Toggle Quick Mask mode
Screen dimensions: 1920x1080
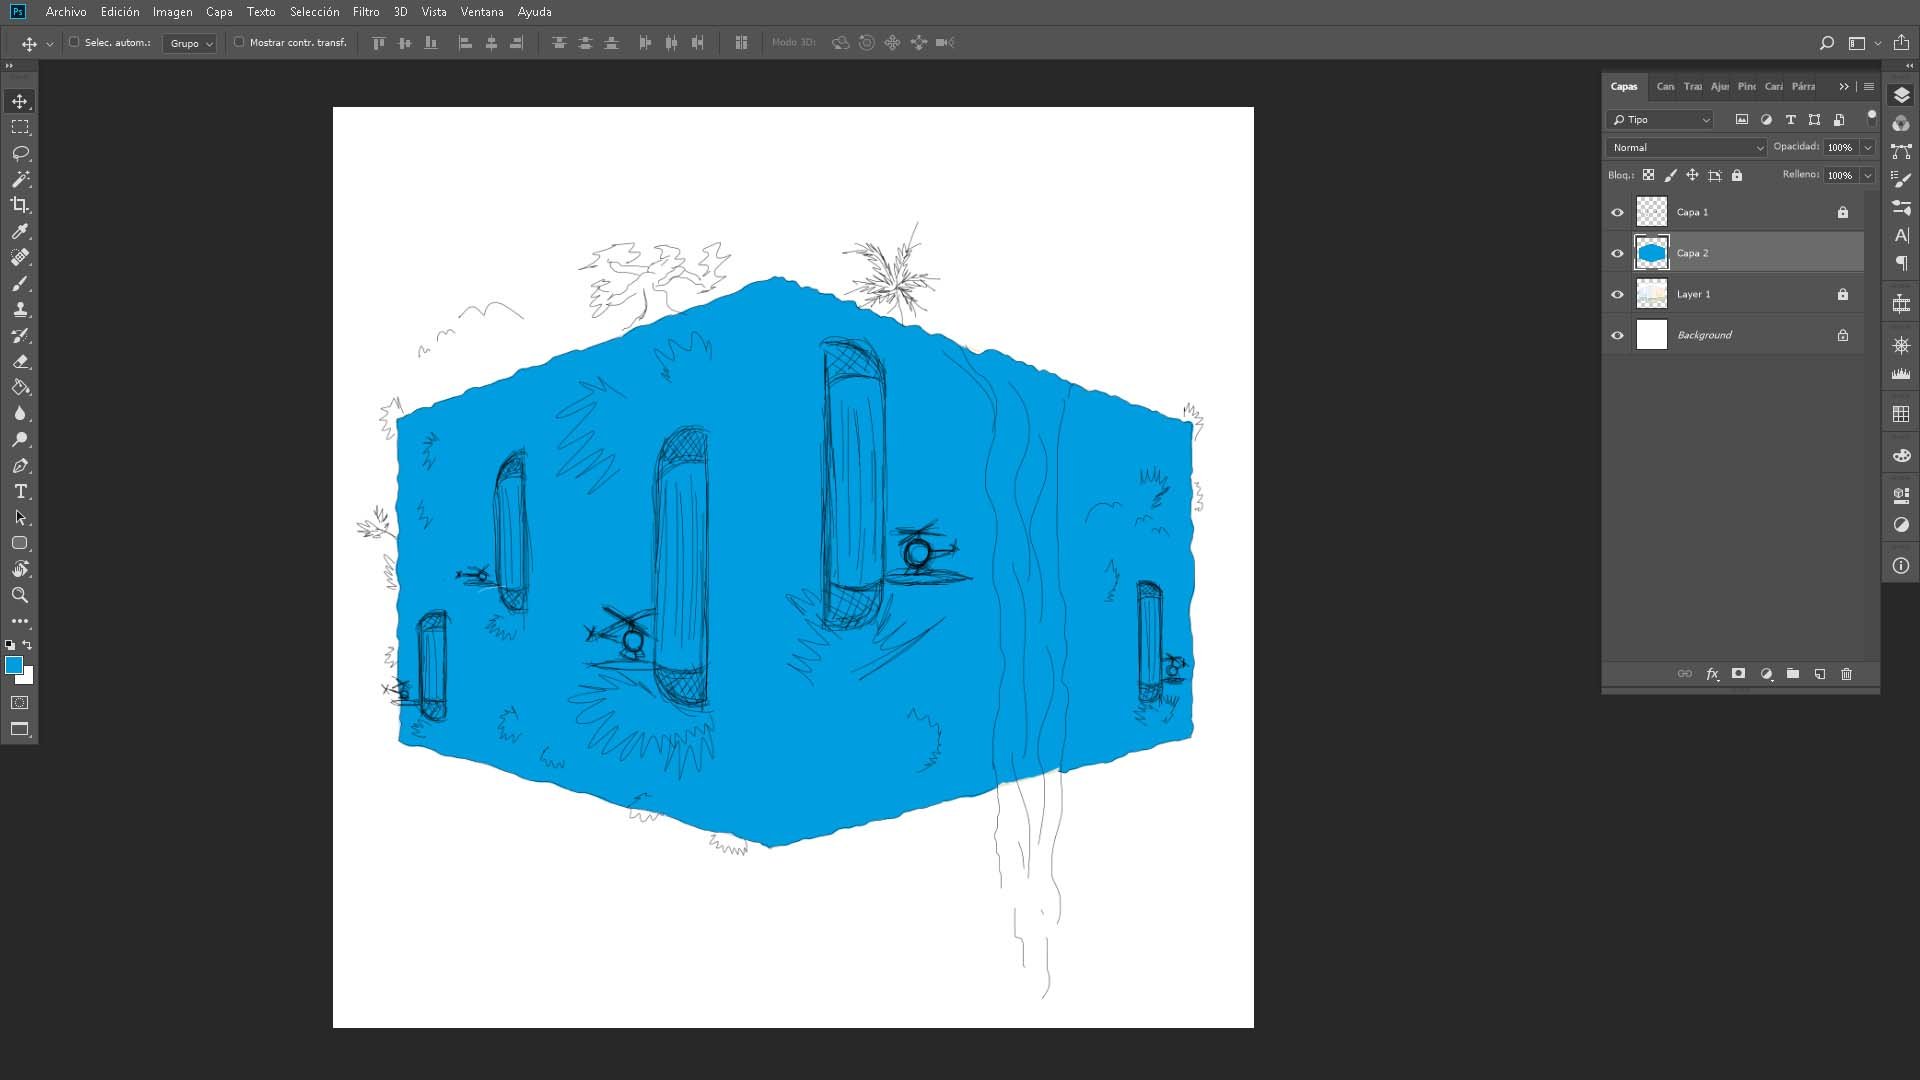(x=20, y=703)
